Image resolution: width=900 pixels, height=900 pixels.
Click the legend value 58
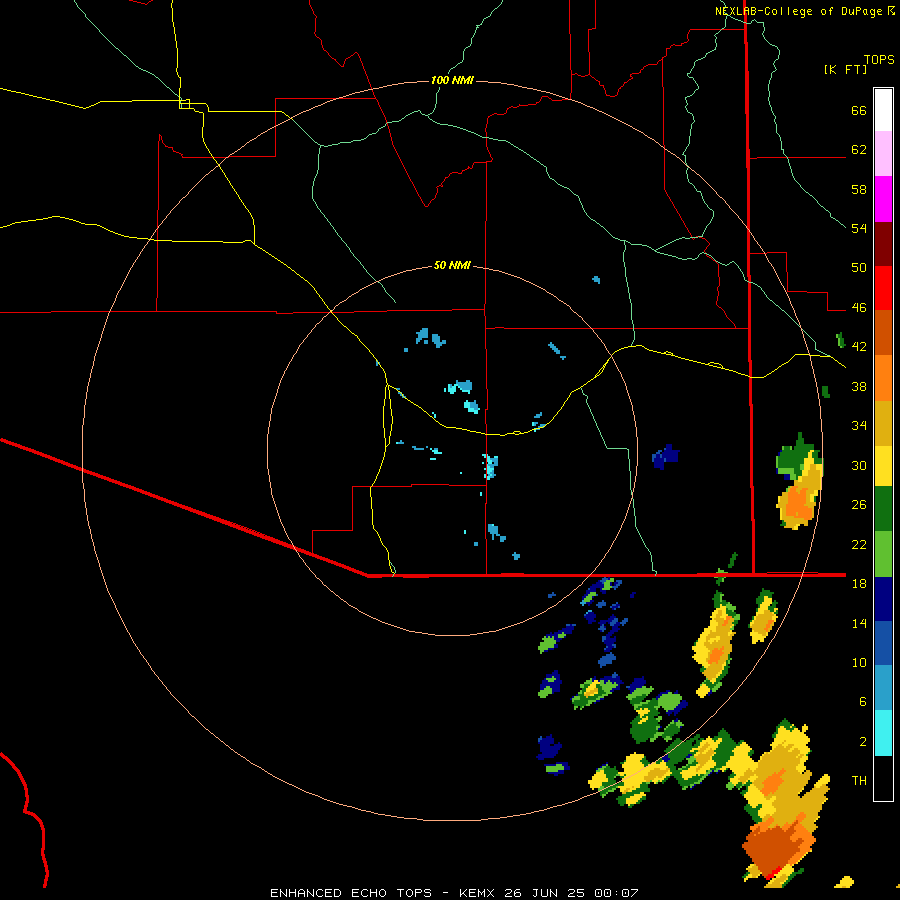(859, 189)
